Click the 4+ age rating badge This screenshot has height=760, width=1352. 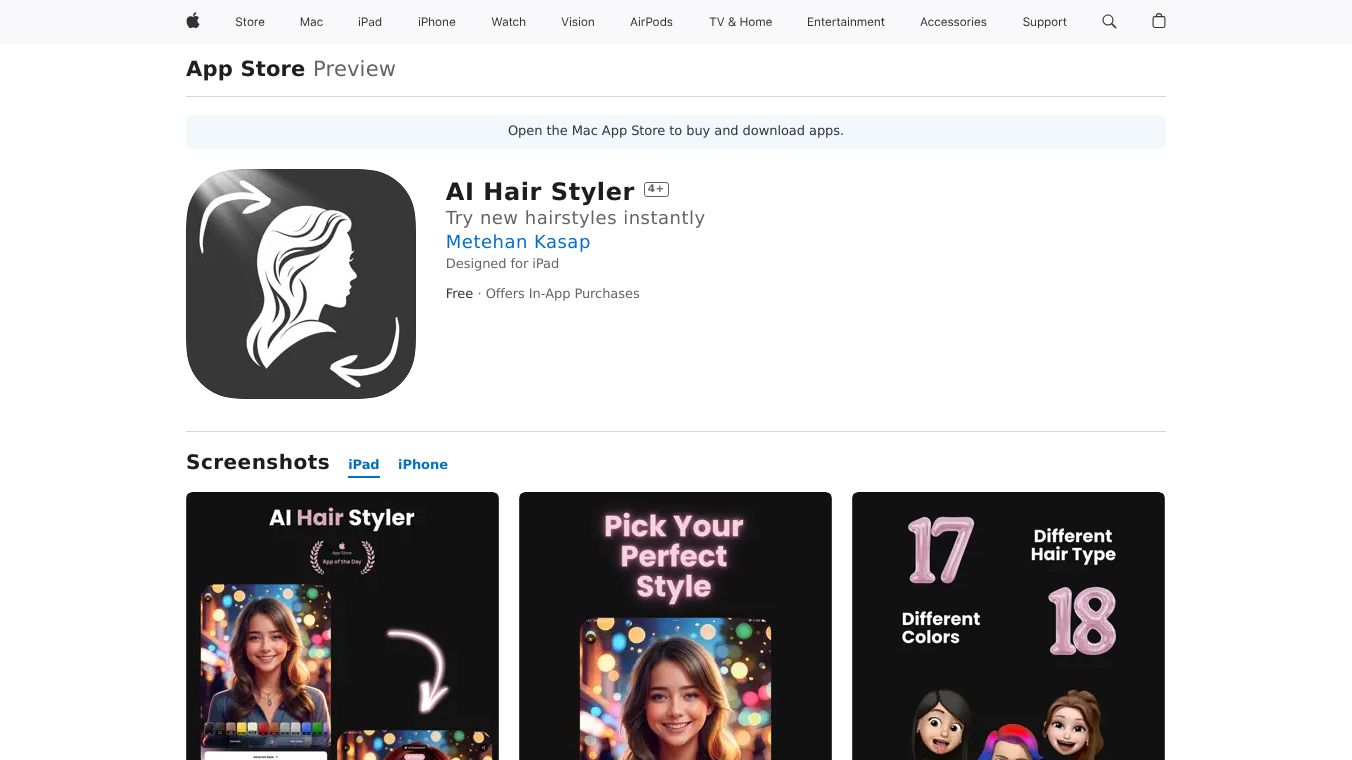click(x=656, y=189)
